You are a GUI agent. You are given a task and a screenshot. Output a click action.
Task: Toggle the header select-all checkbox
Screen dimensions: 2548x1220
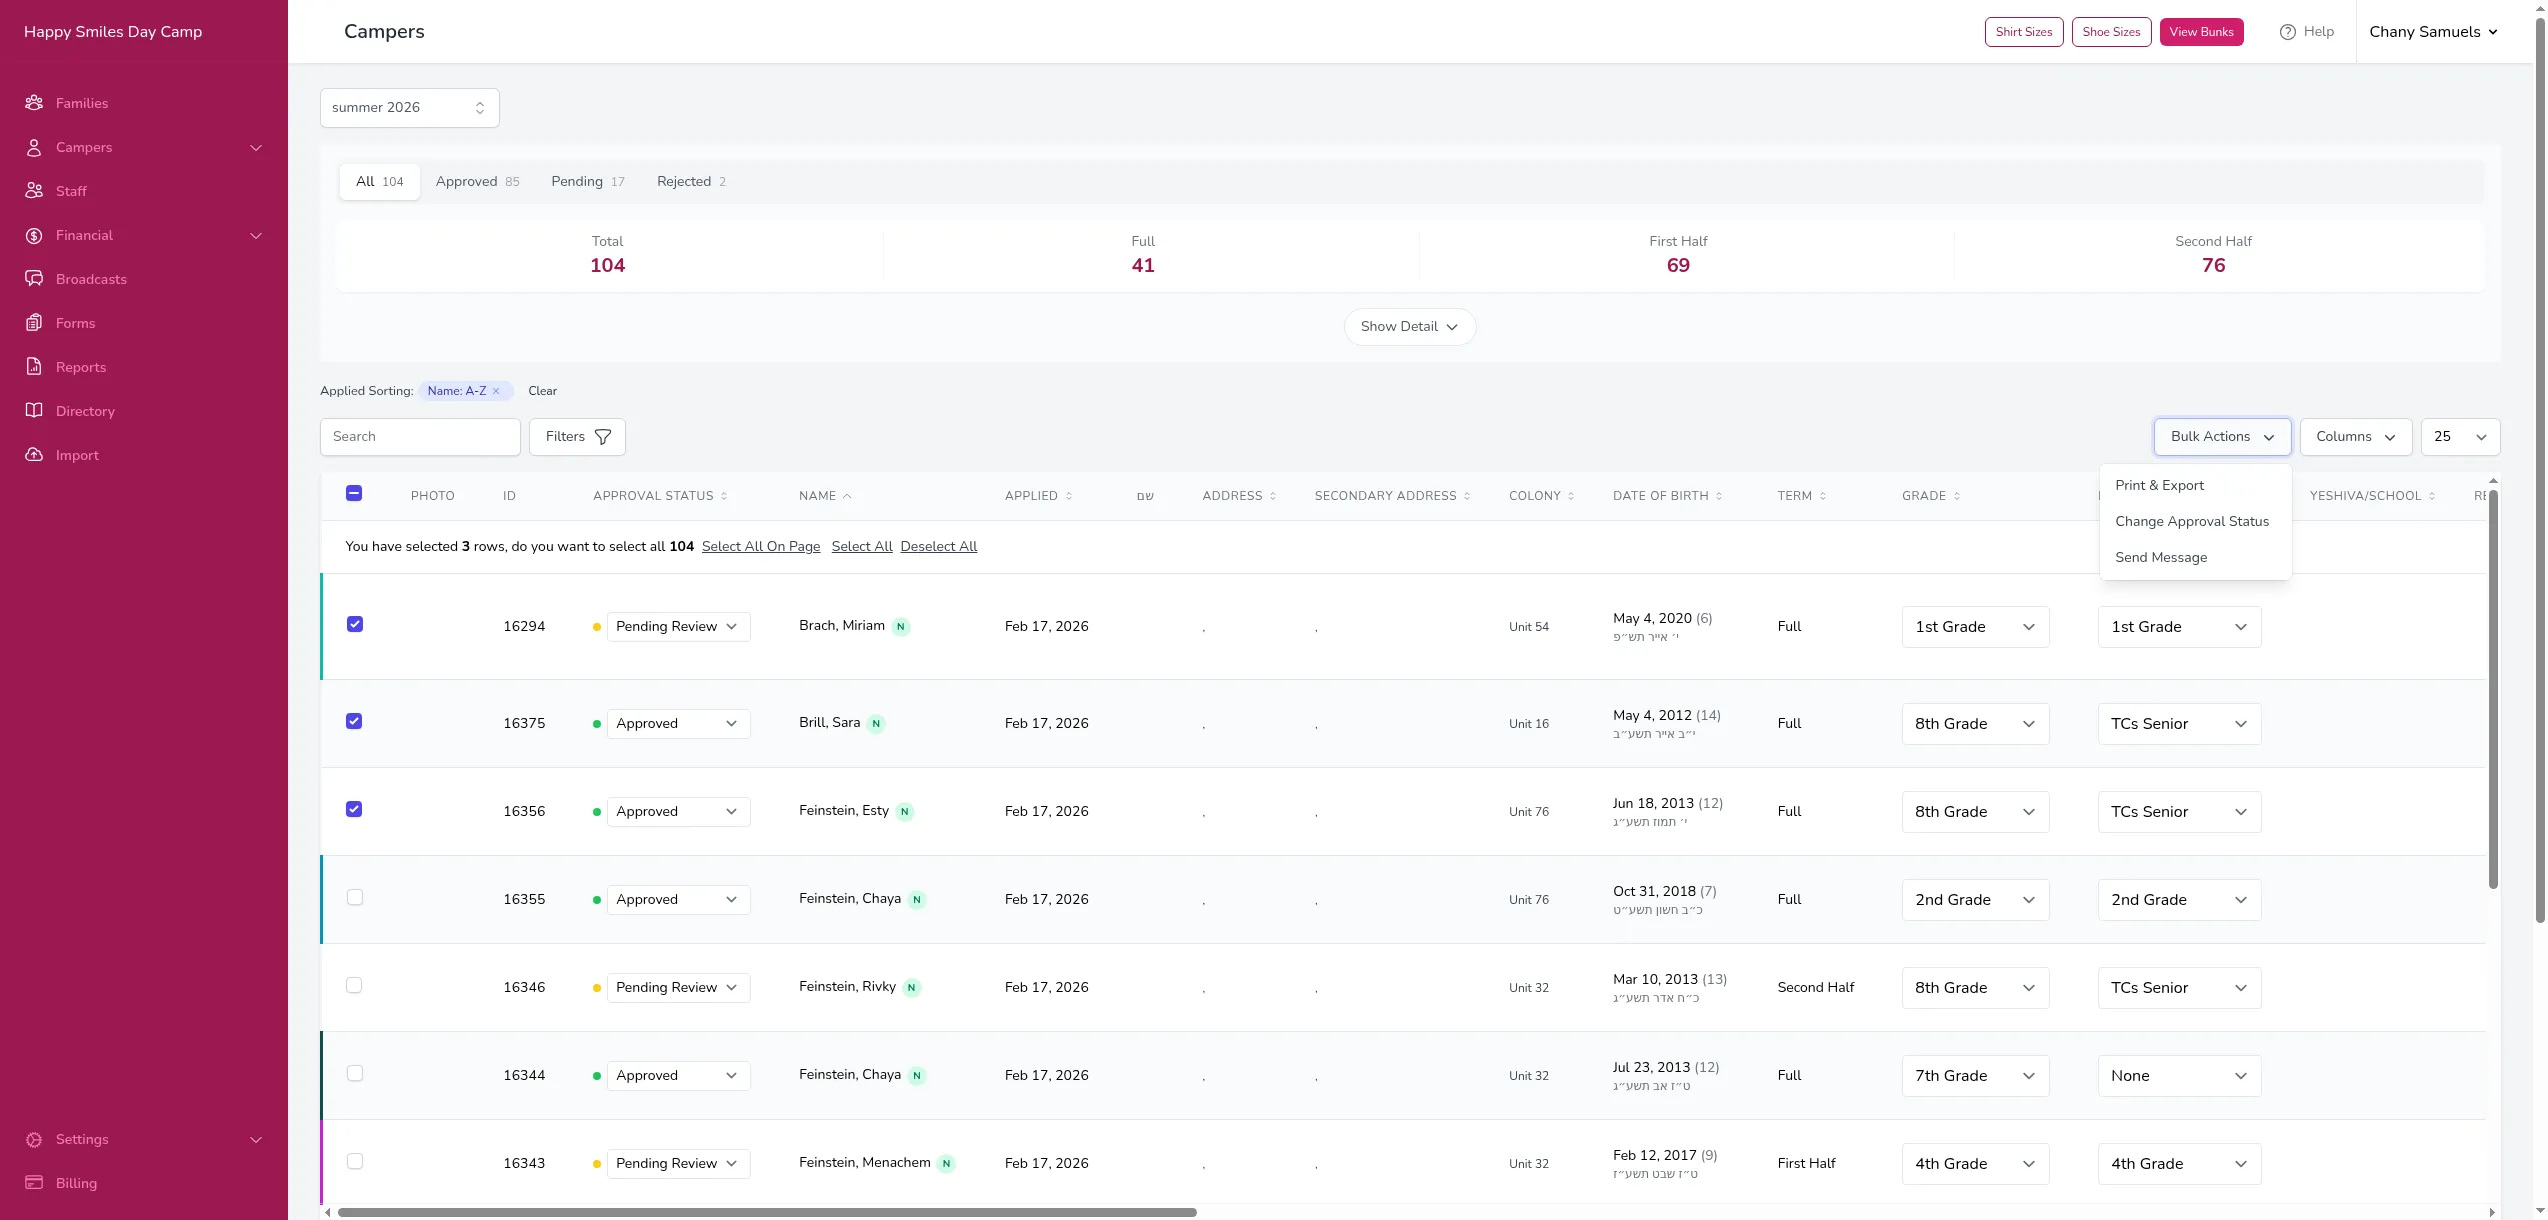coord(354,493)
